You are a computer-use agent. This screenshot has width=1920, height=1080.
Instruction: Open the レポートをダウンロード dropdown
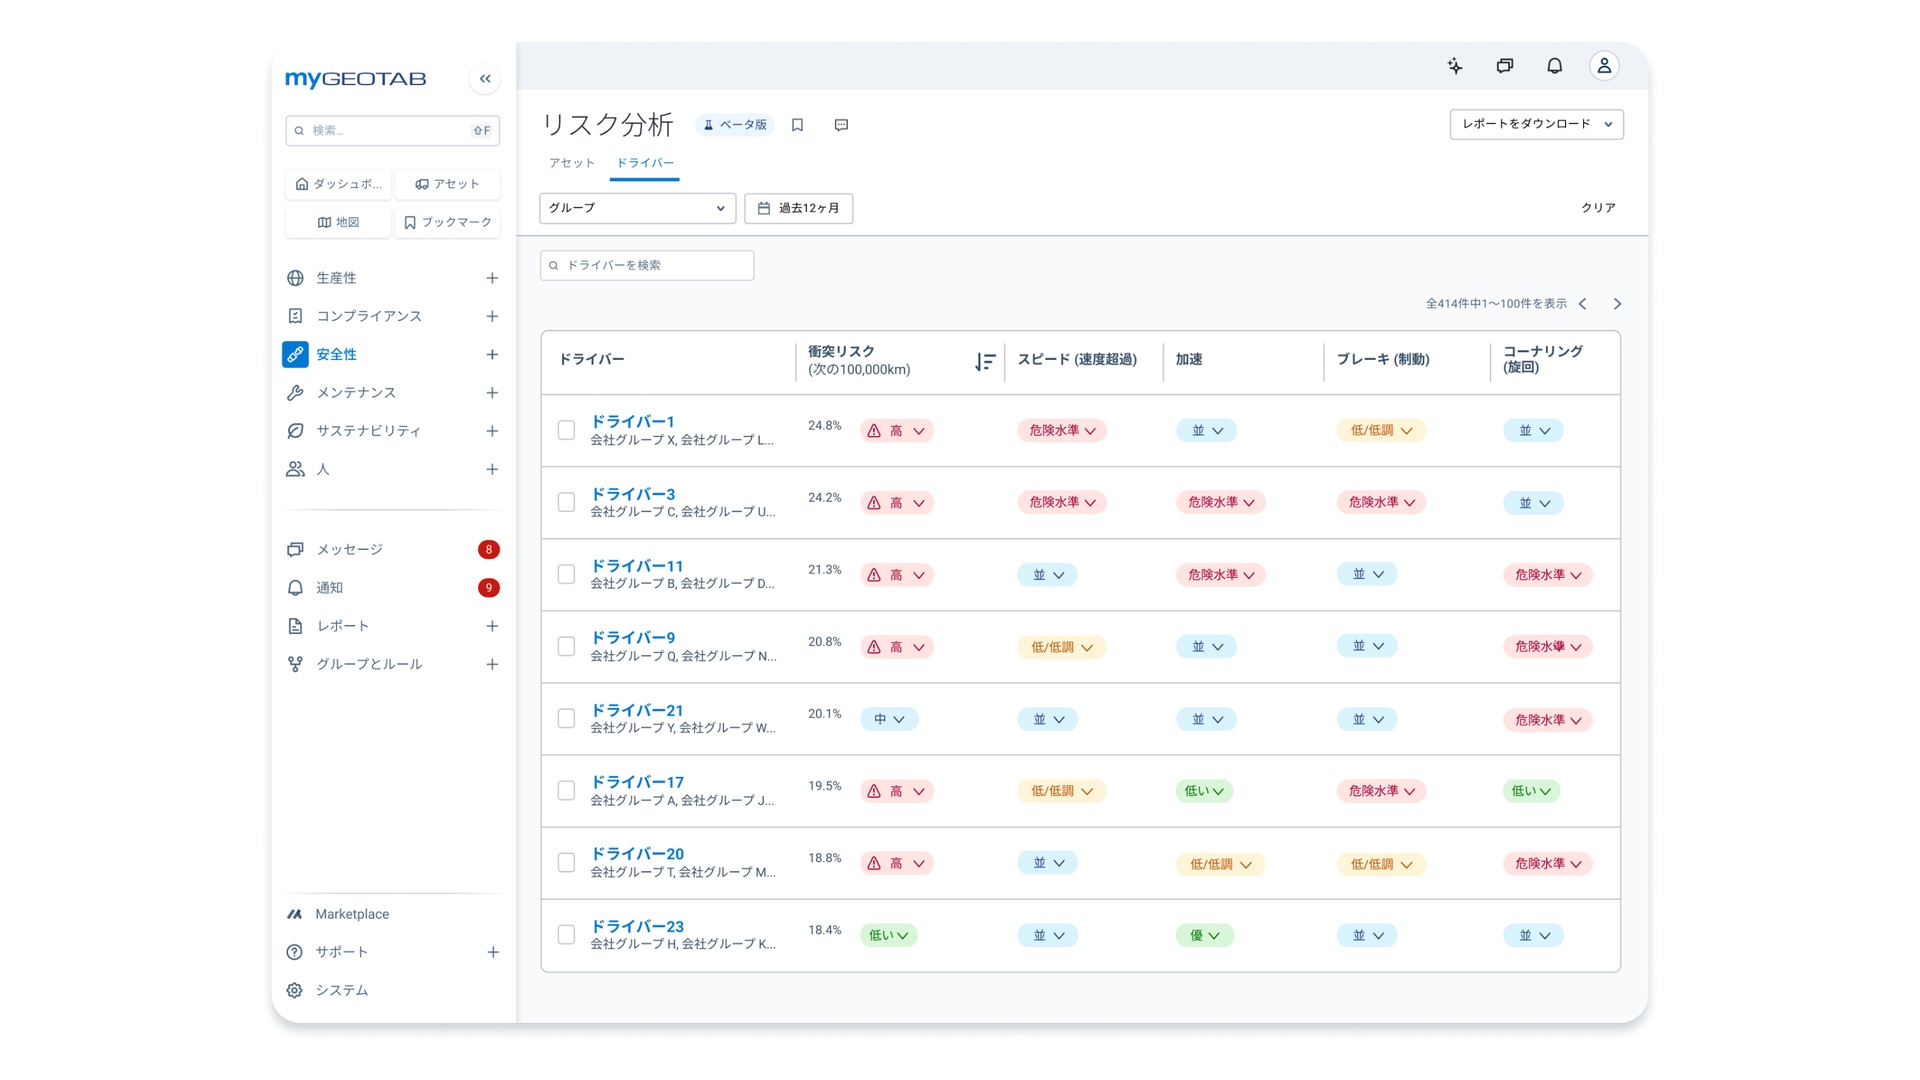point(1536,124)
